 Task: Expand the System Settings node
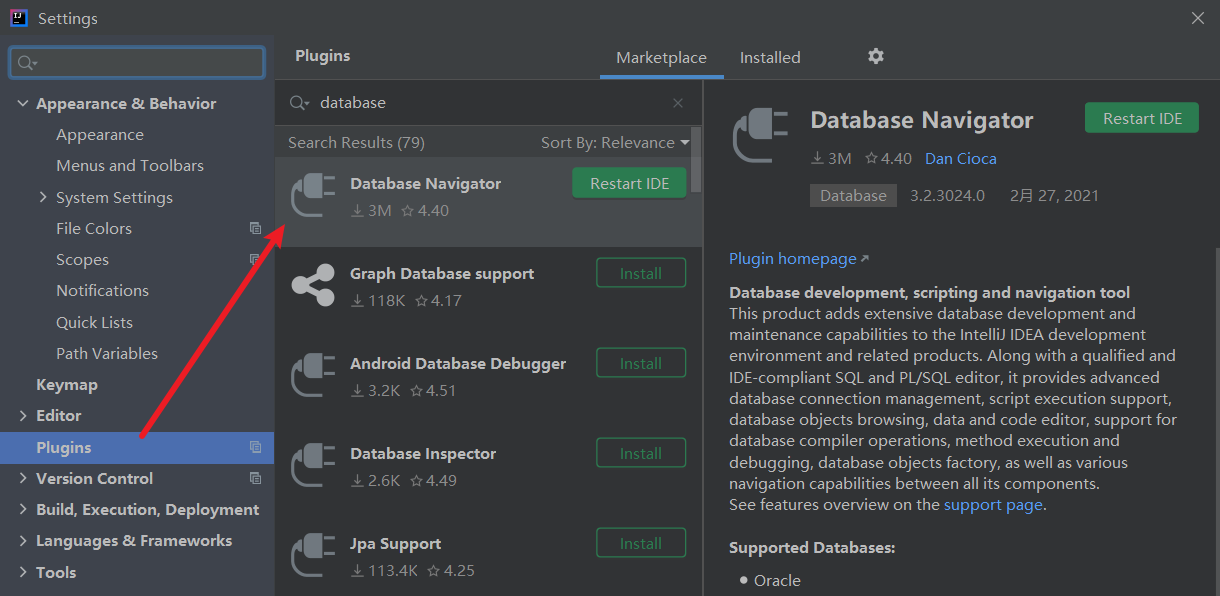click(43, 197)
